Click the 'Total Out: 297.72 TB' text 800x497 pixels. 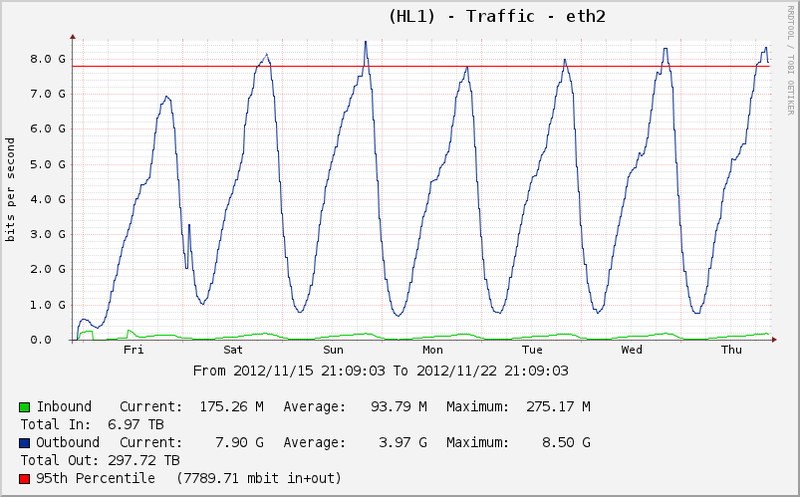point(101,460)
